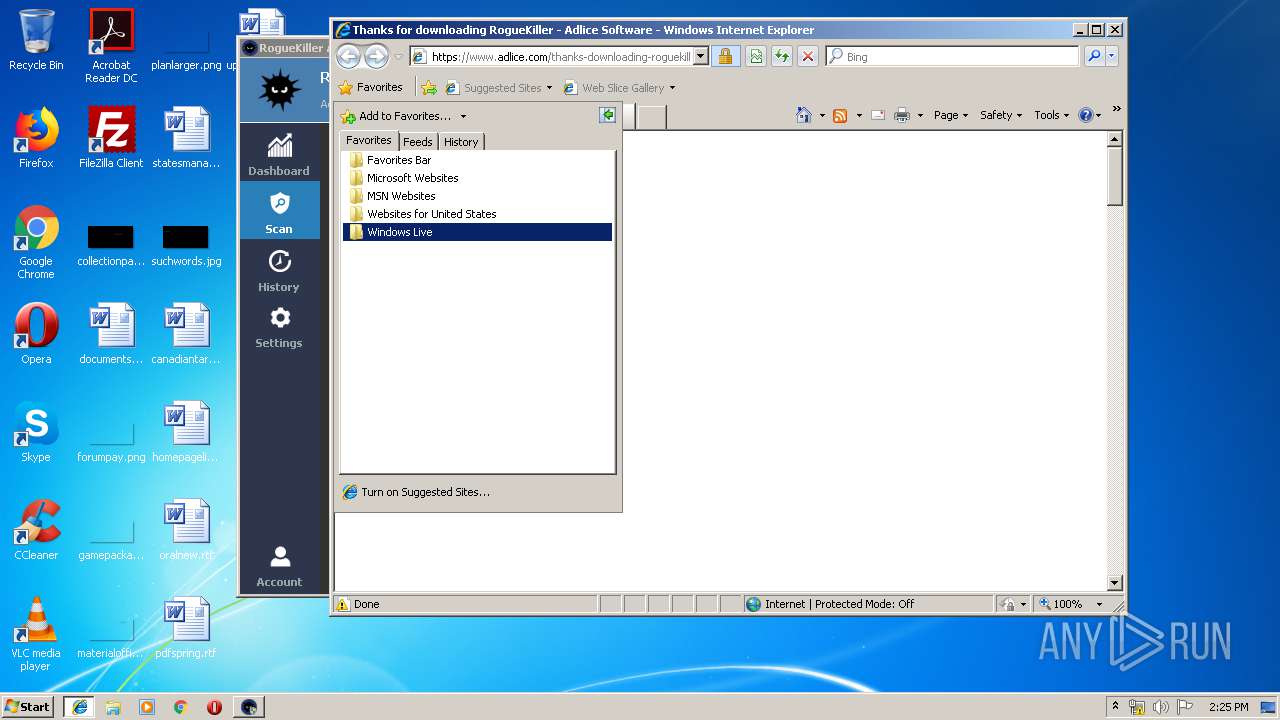The height and width of the screenshot is (720, 1280).
Task: Click into the address bar URL field
Action: click(x=560, y=57)
